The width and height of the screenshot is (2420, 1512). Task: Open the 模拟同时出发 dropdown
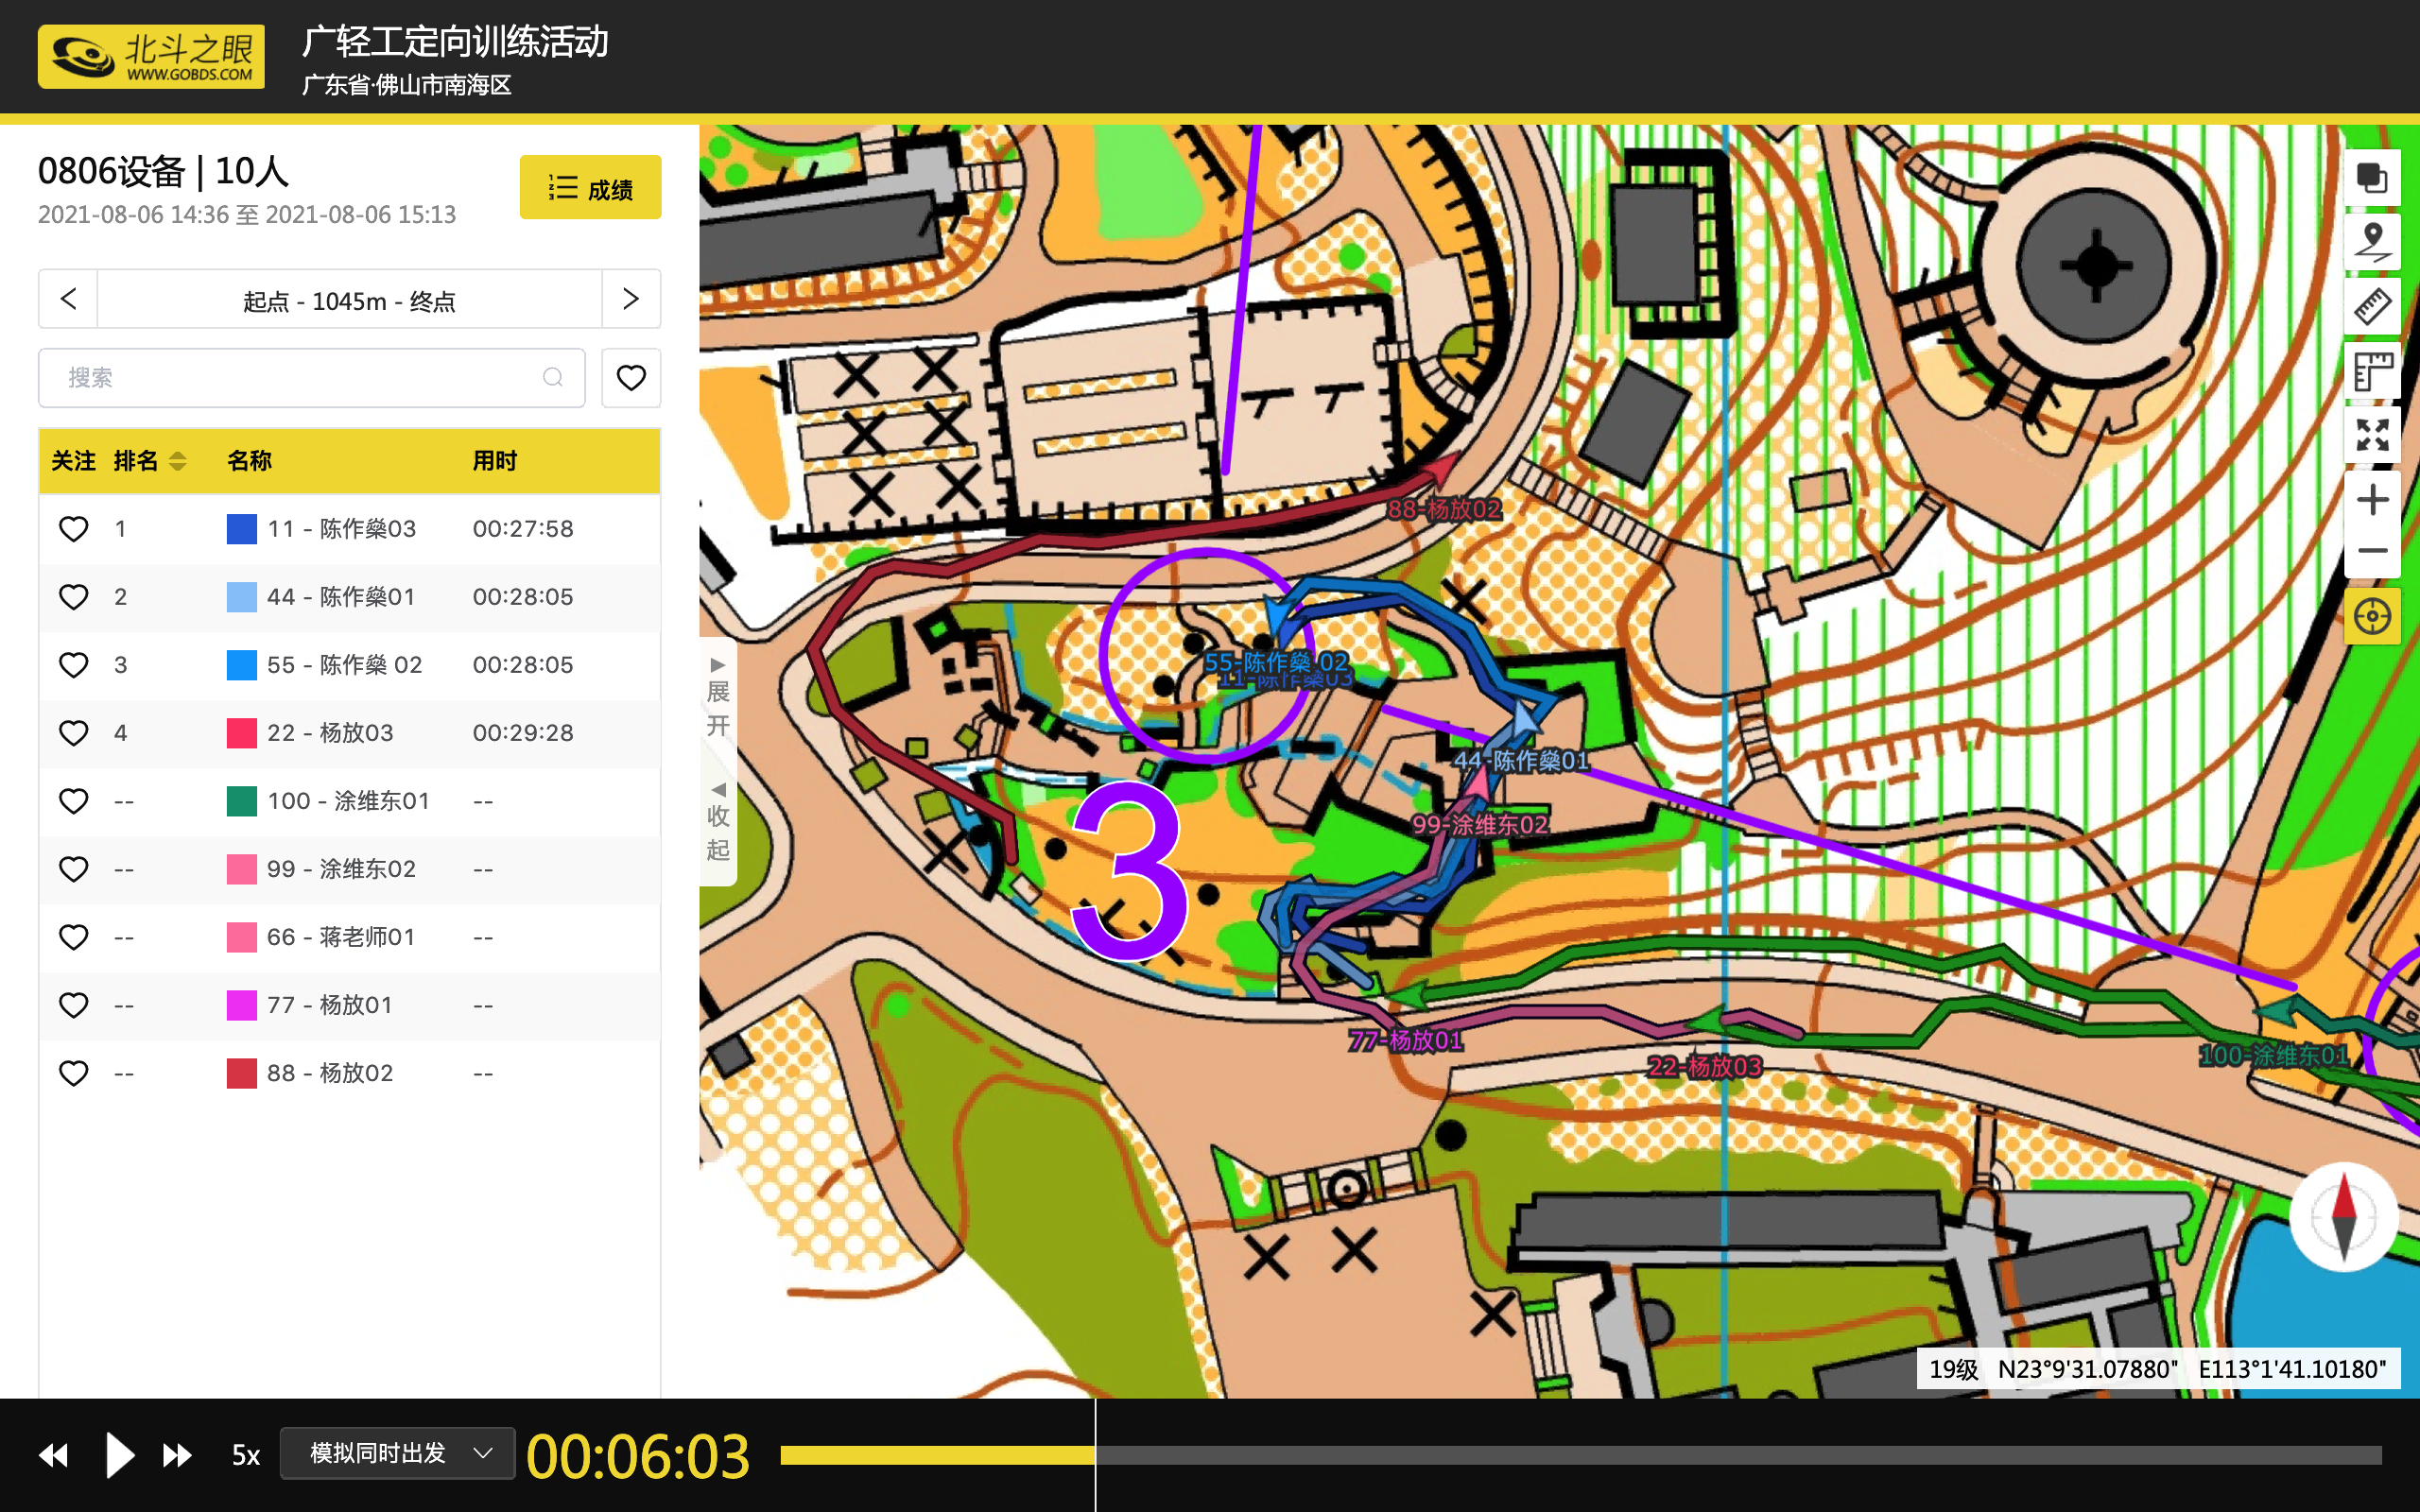(397, 1453)
